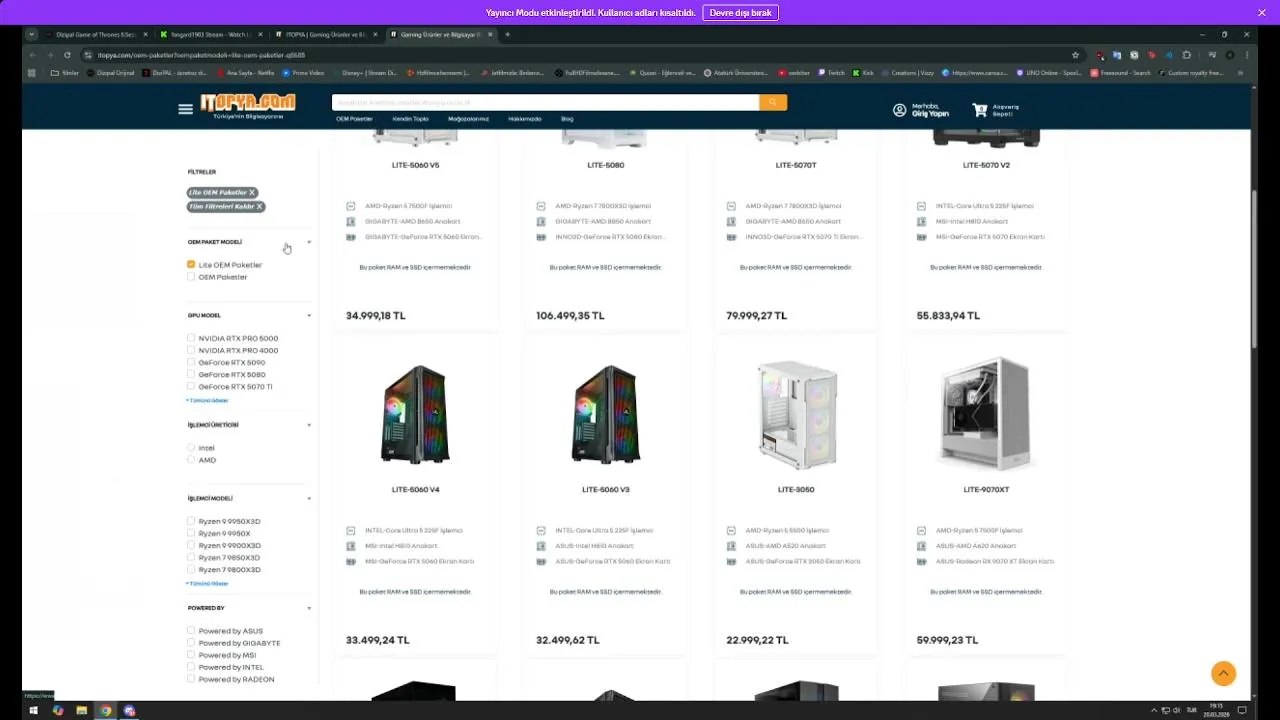
Task: Check the NVIDIA RTX PRO 5000 filter
Action: click(191, 339)
